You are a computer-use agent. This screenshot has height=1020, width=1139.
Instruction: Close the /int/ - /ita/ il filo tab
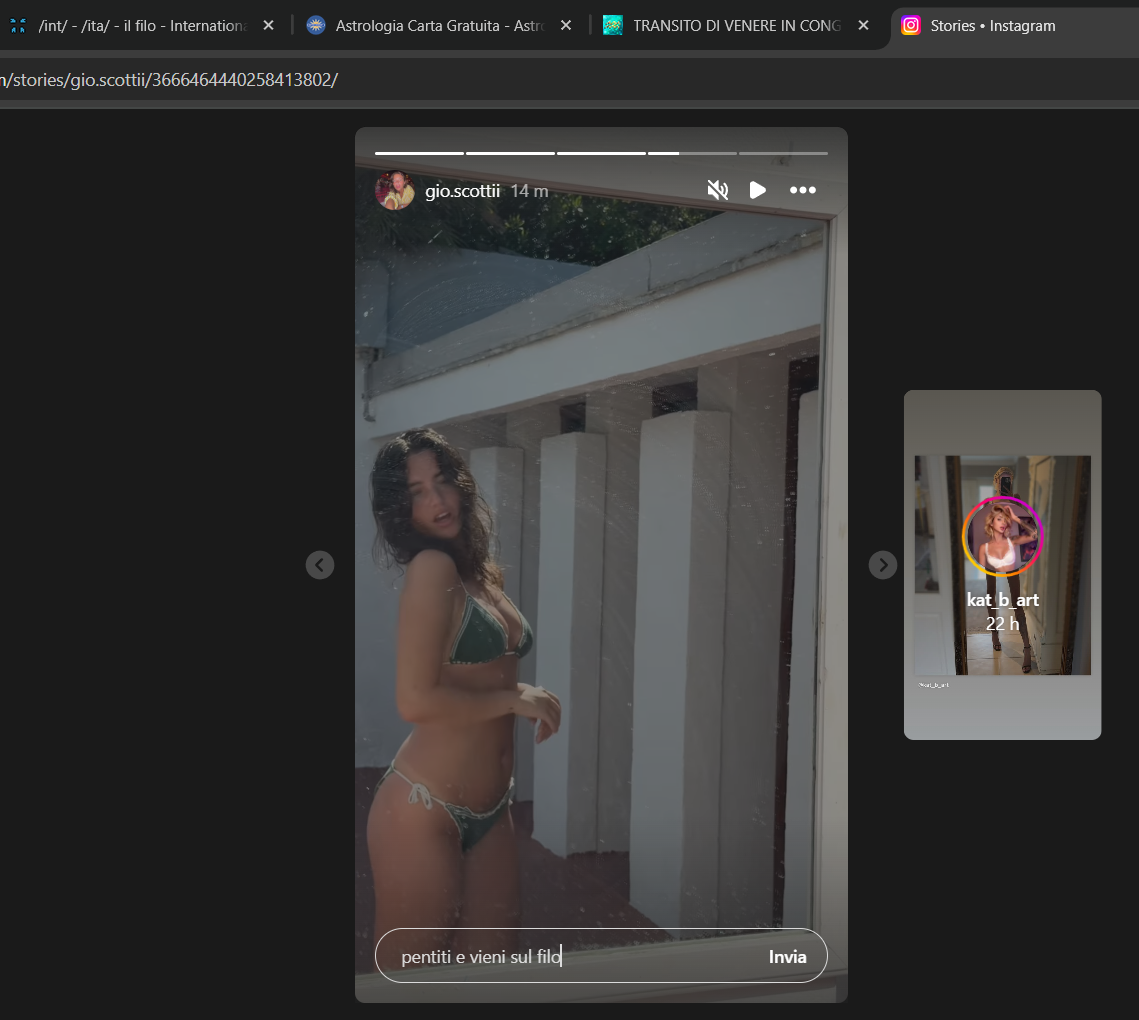268,25
